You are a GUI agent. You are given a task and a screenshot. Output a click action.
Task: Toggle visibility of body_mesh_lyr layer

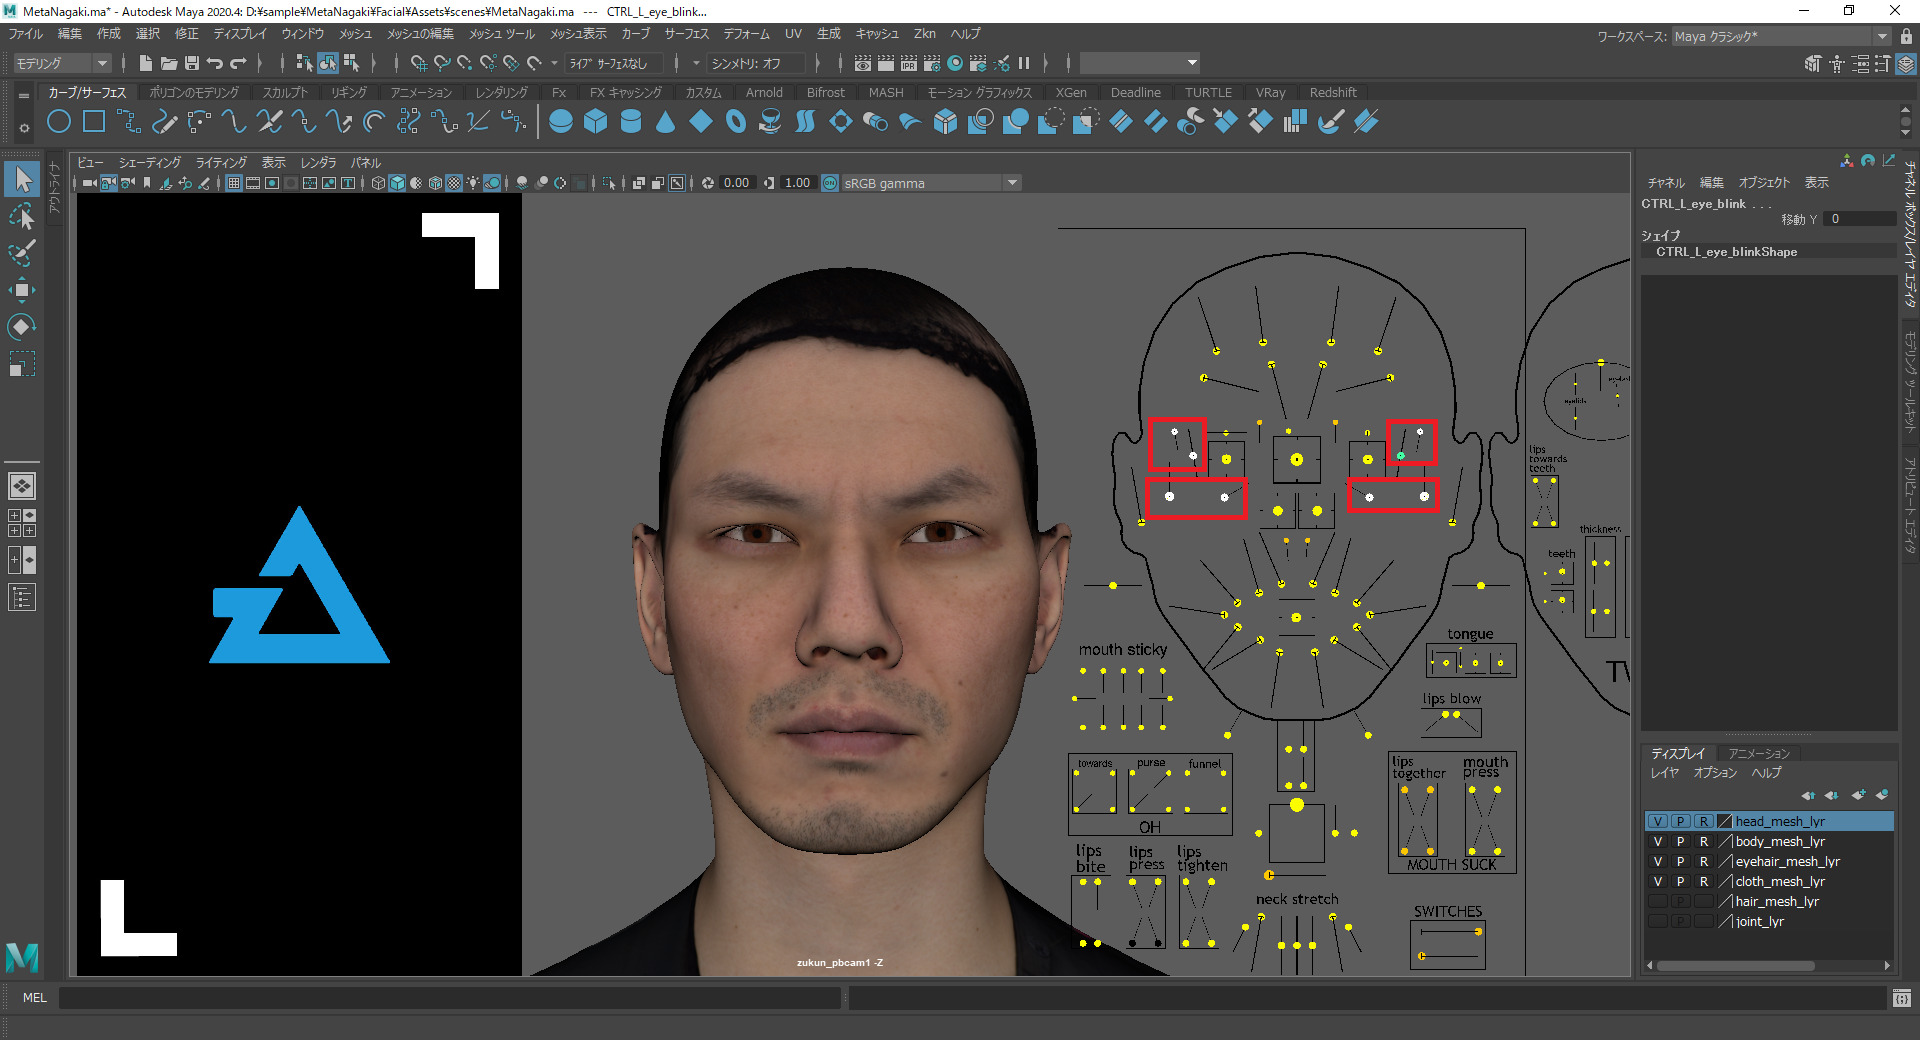click(1657, 841)
